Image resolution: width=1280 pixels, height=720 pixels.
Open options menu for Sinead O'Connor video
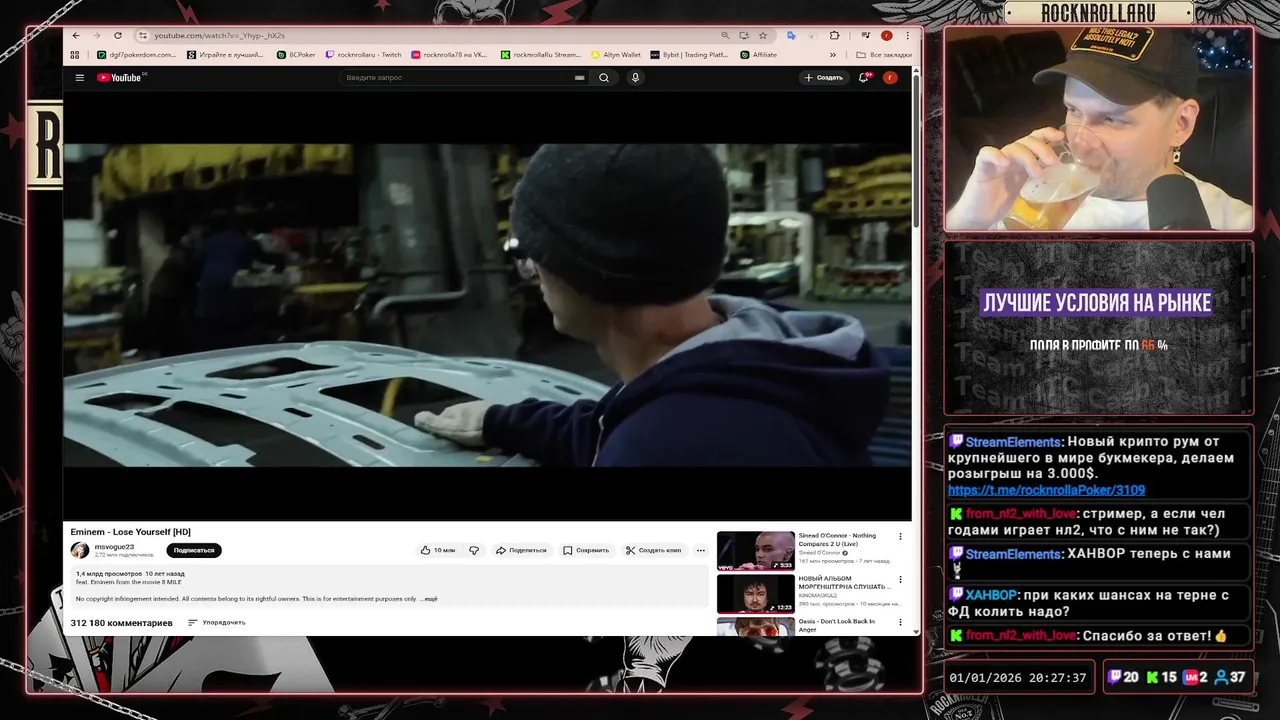tap(900, 537)
